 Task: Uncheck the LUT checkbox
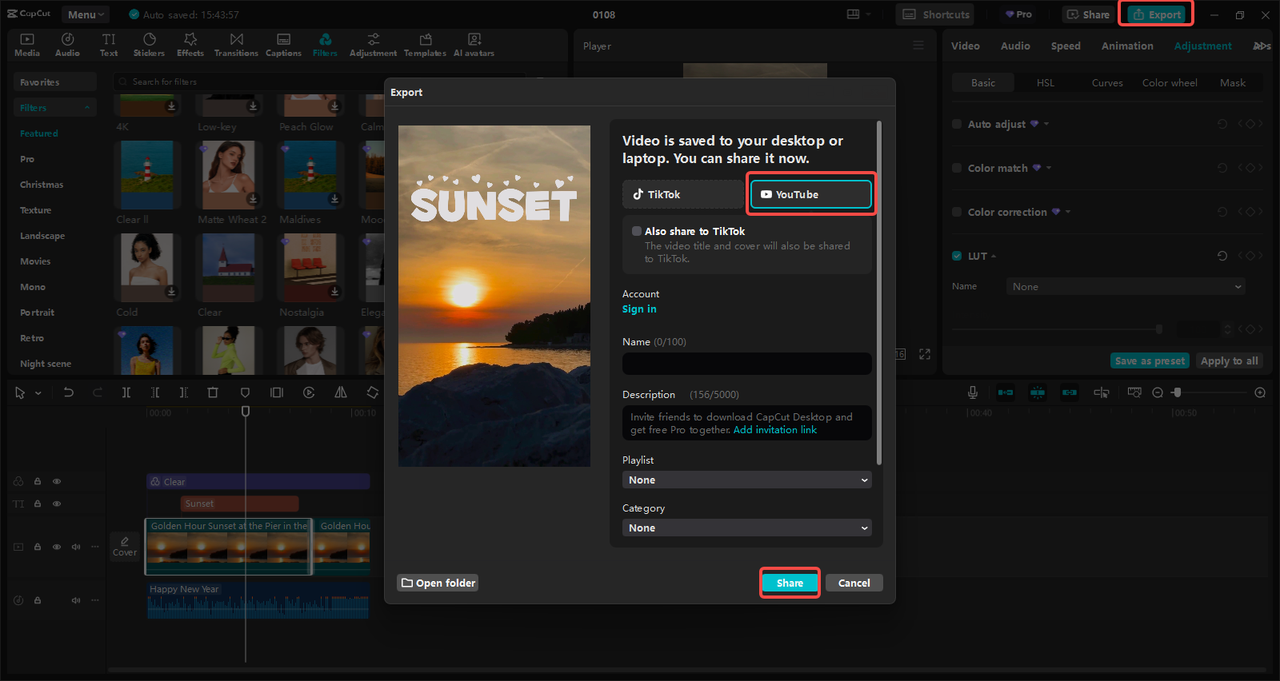click(x=957, y=256)
